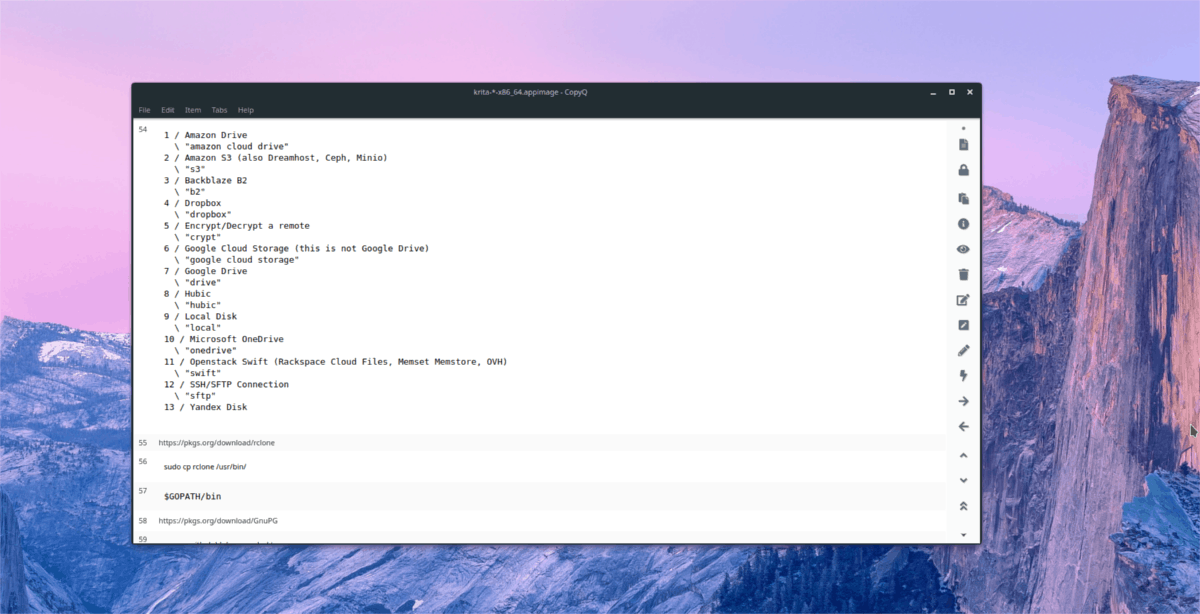This screenshot has height=614, width=1200.
Task: Open the toolbar overflow arrow at the bottom
Action: 963,534
